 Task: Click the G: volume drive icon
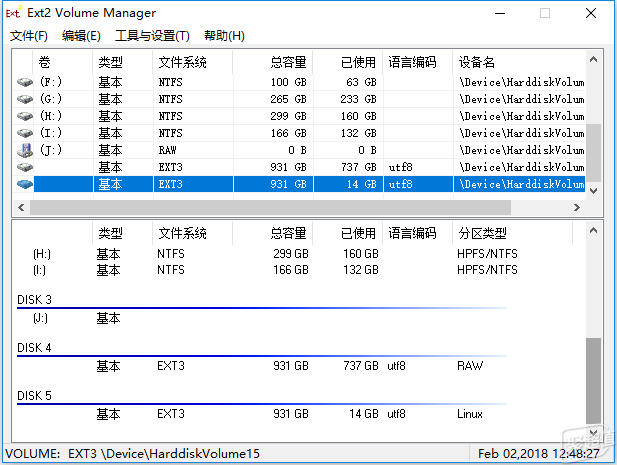point(25,99)
